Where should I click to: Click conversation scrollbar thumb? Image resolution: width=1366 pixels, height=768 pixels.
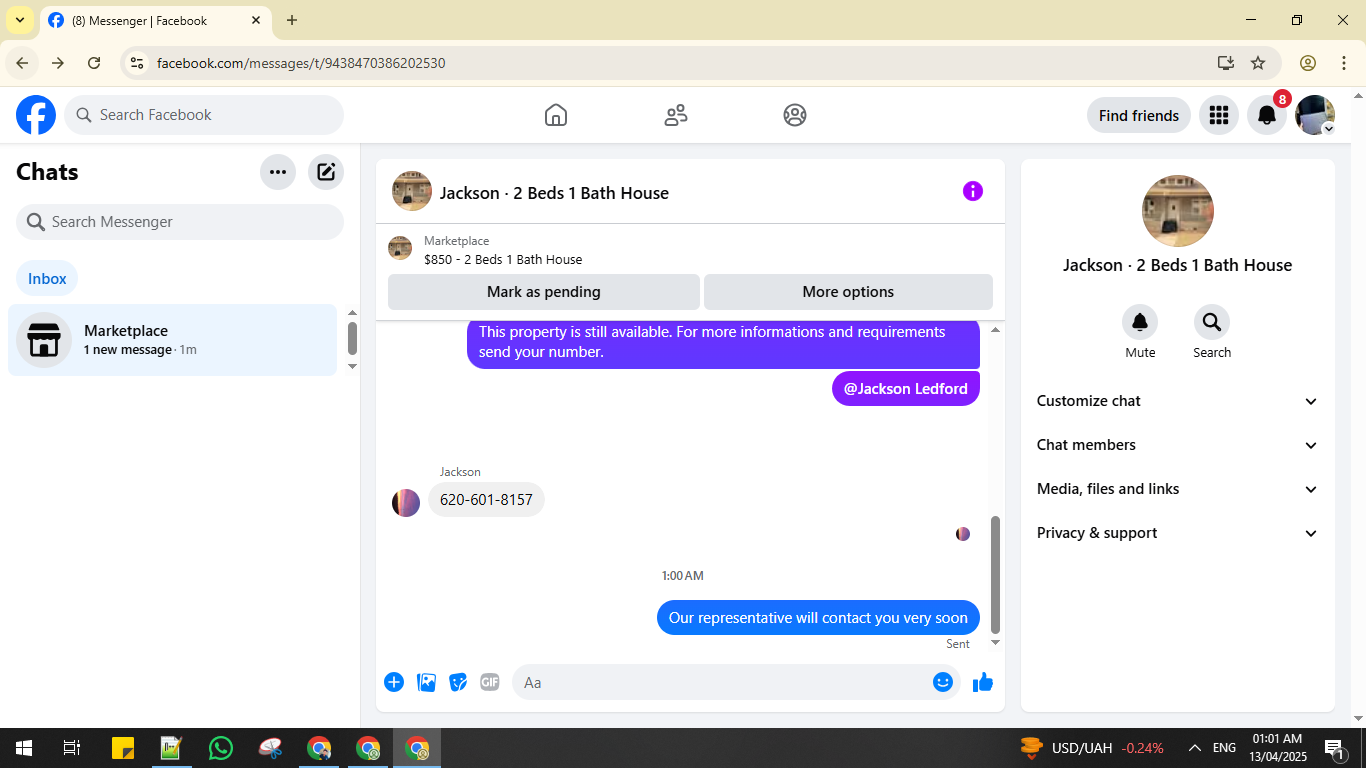[995, 574]
